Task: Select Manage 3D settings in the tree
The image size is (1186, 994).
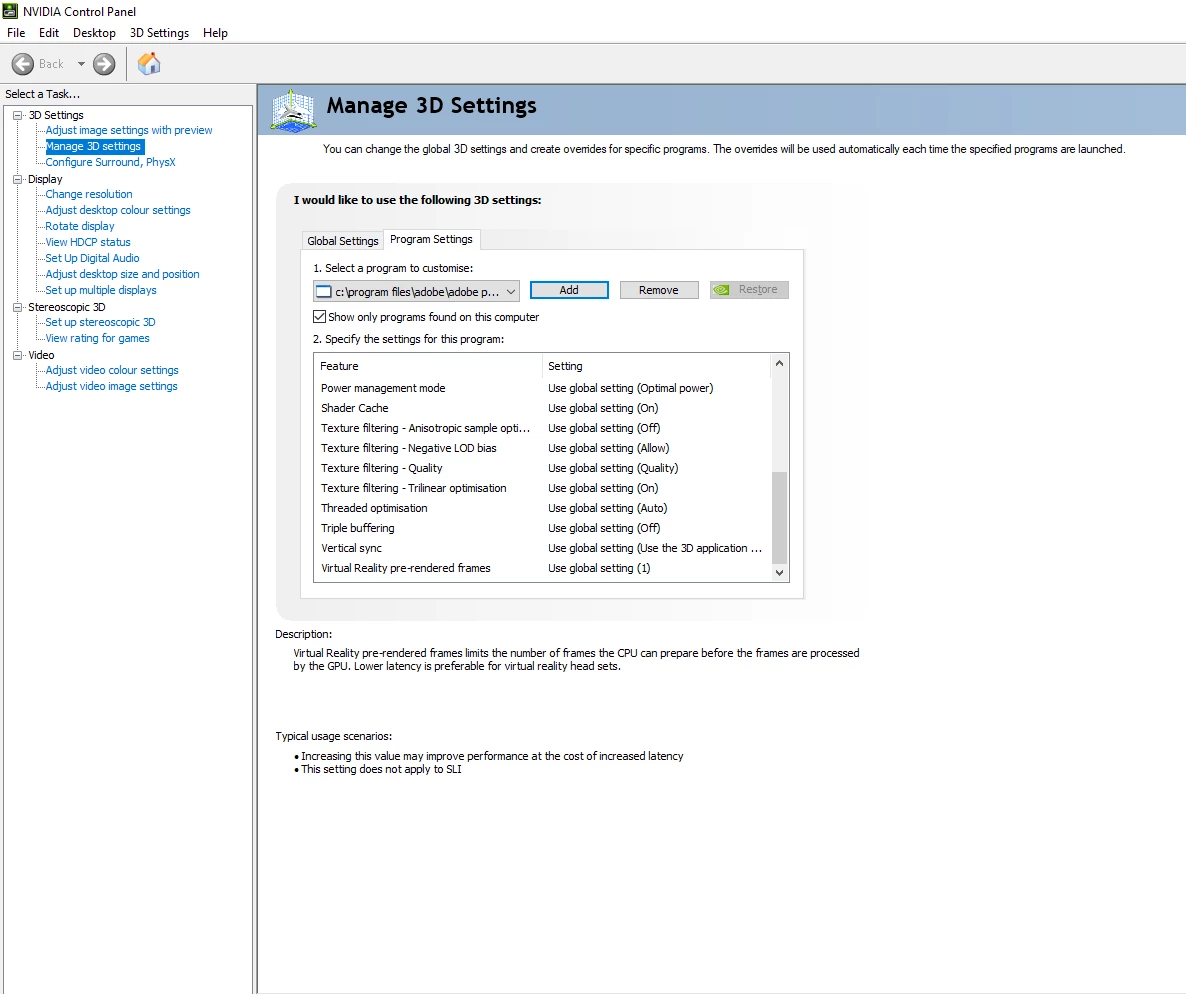Action: 94,146
